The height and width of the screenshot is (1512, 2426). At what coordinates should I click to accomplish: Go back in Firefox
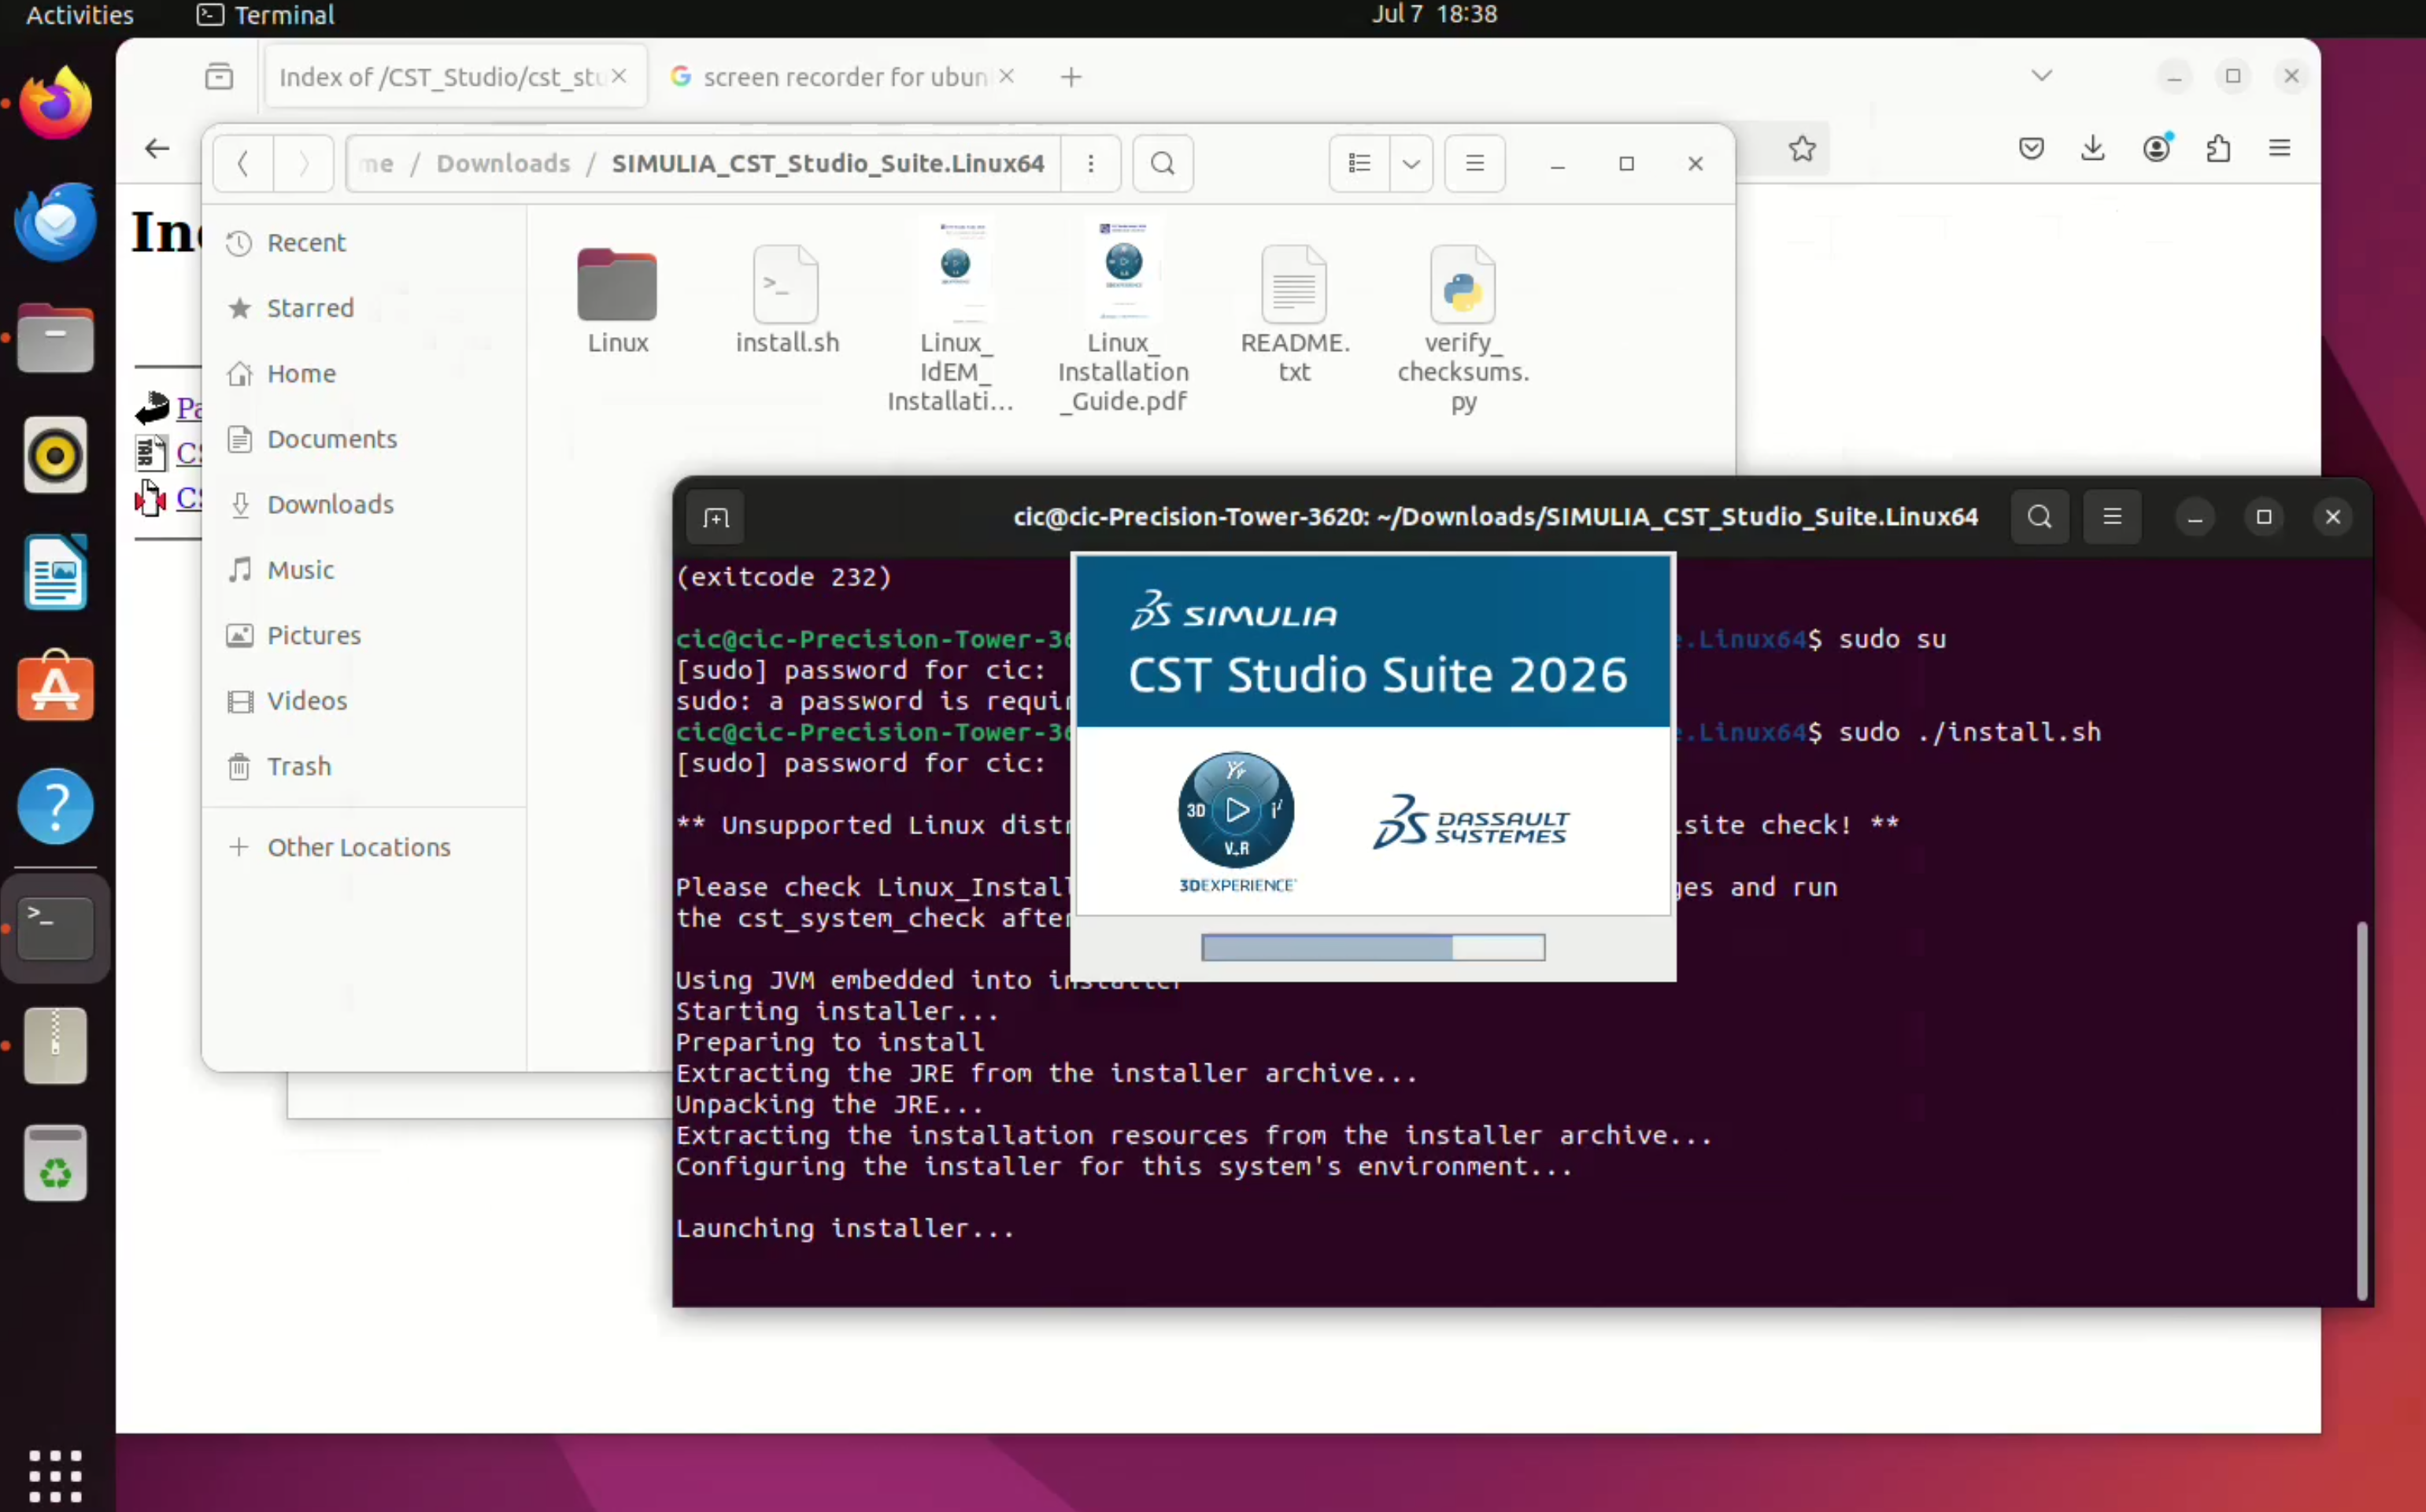(x=157, y=149)
